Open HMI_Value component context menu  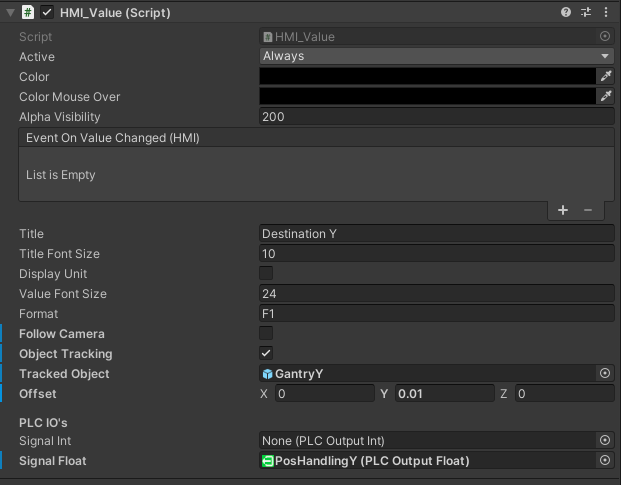coord(606,13)
